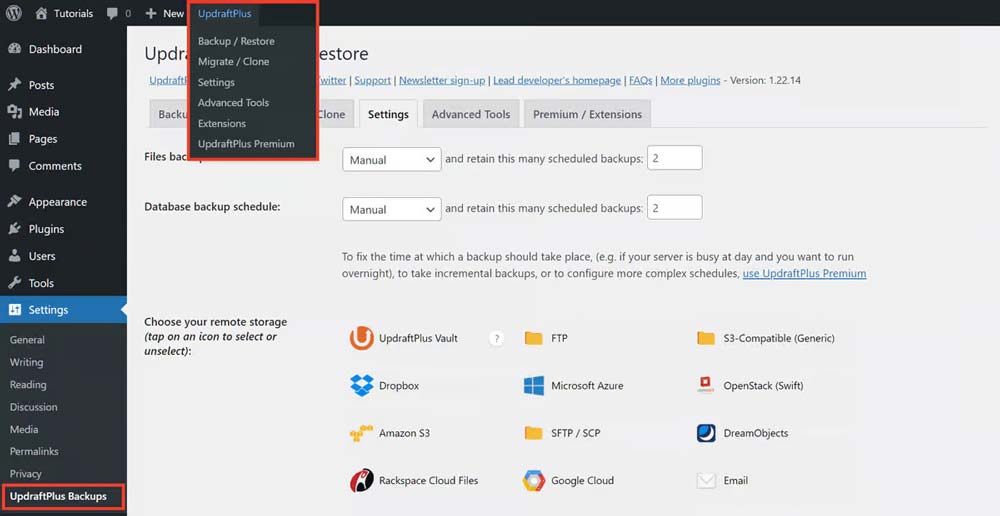
Task: Click files backup retain count field
Action: pyautogui.click(x=675, y=158)
